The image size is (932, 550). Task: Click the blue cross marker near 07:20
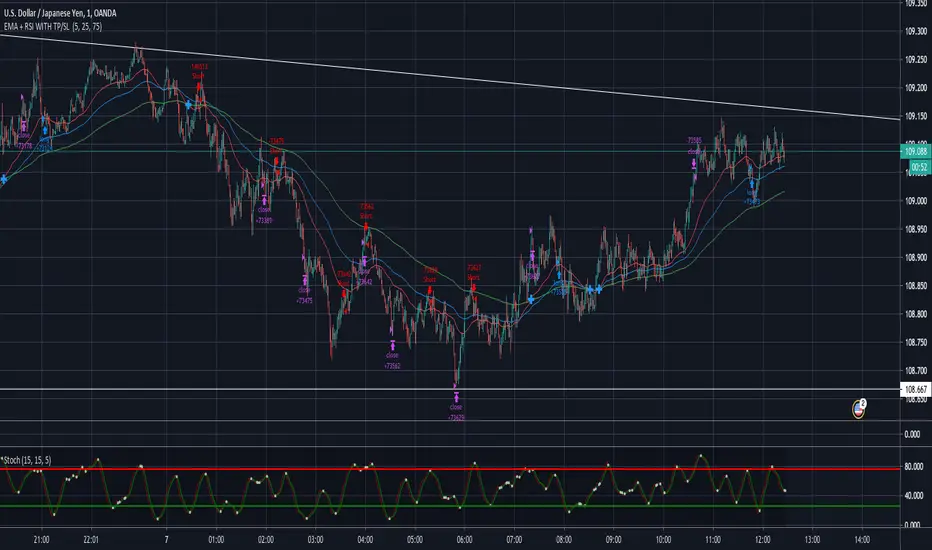pyautogui.click(x=531, y=300)
